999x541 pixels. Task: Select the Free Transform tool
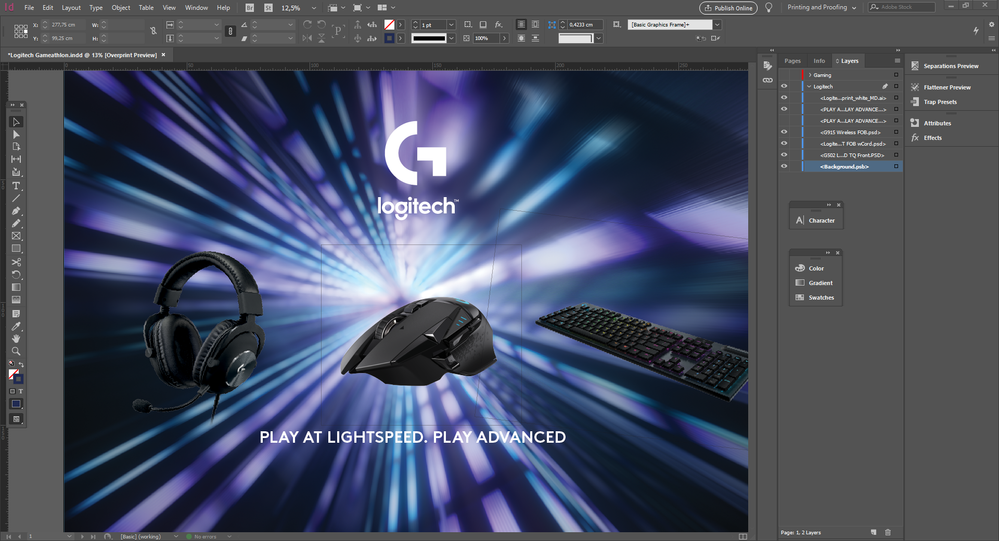click(16, 275)
